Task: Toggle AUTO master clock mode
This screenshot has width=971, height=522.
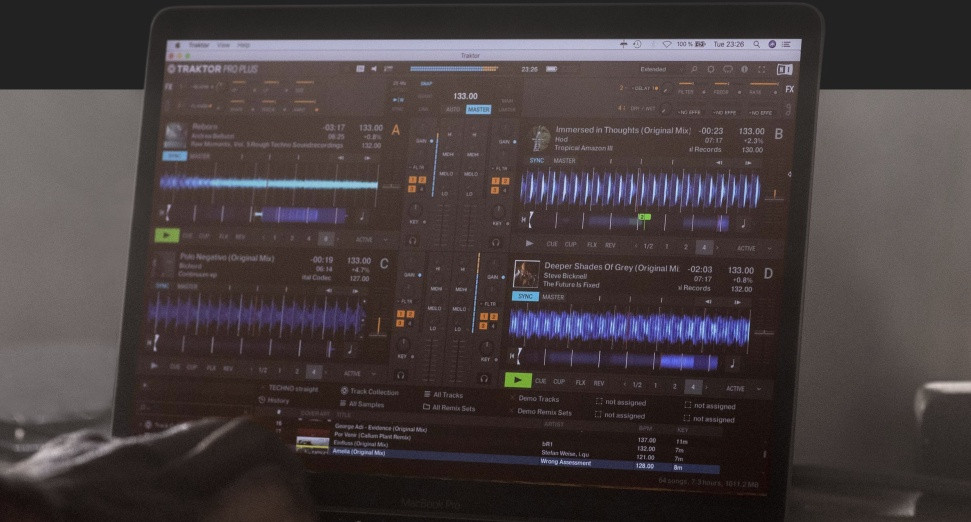Action: pyautogui.click(x=453, y=110)
